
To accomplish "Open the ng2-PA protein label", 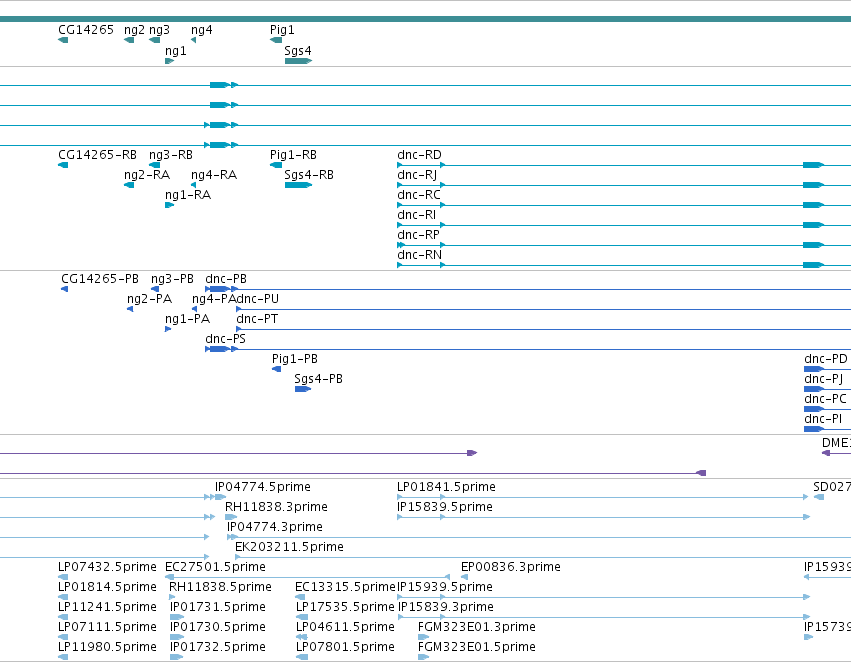I will (x=149, y=299).
